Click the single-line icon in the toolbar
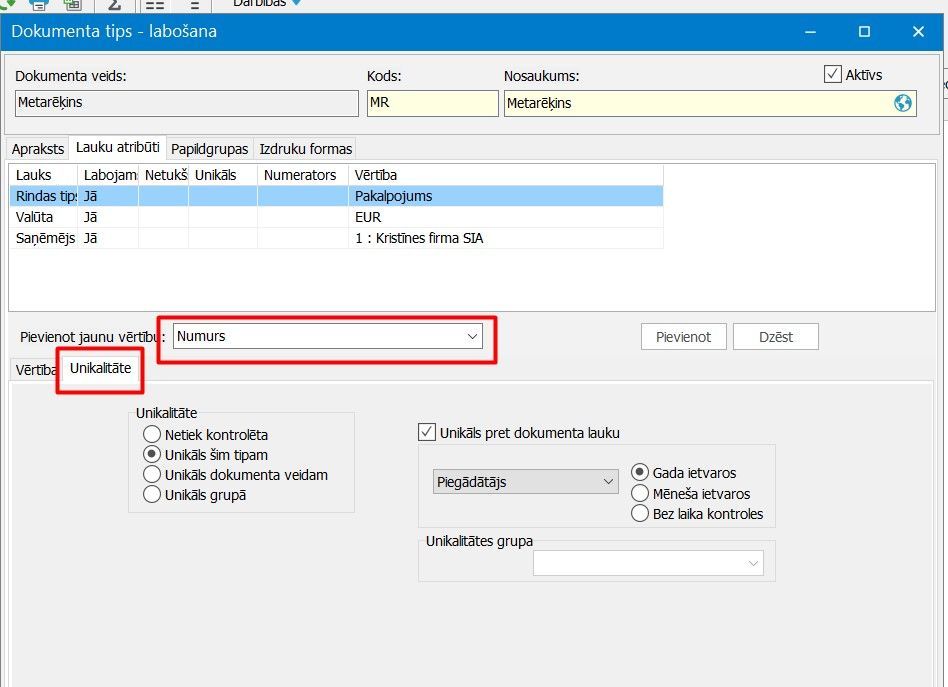The image size is (948, 687). (194, 4)
